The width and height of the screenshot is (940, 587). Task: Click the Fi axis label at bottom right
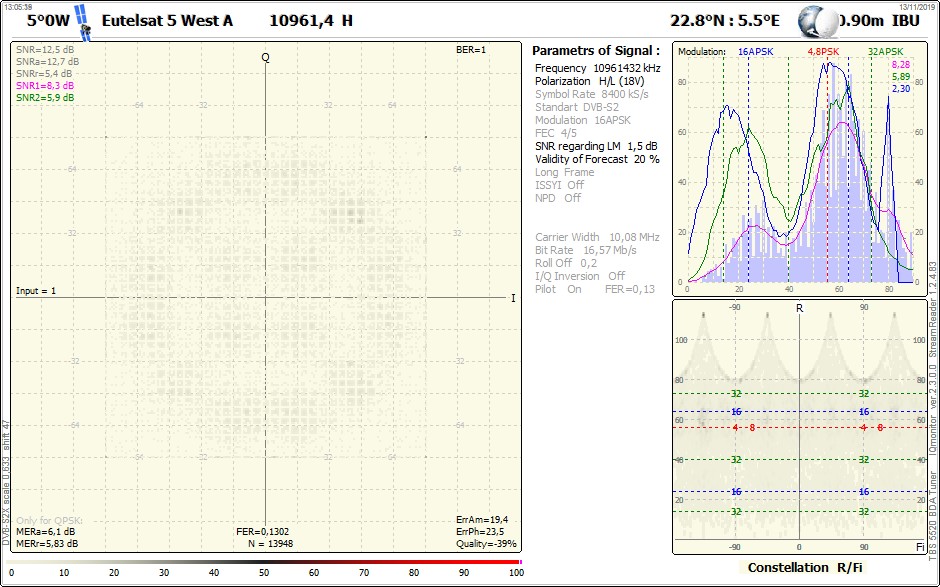920,548
